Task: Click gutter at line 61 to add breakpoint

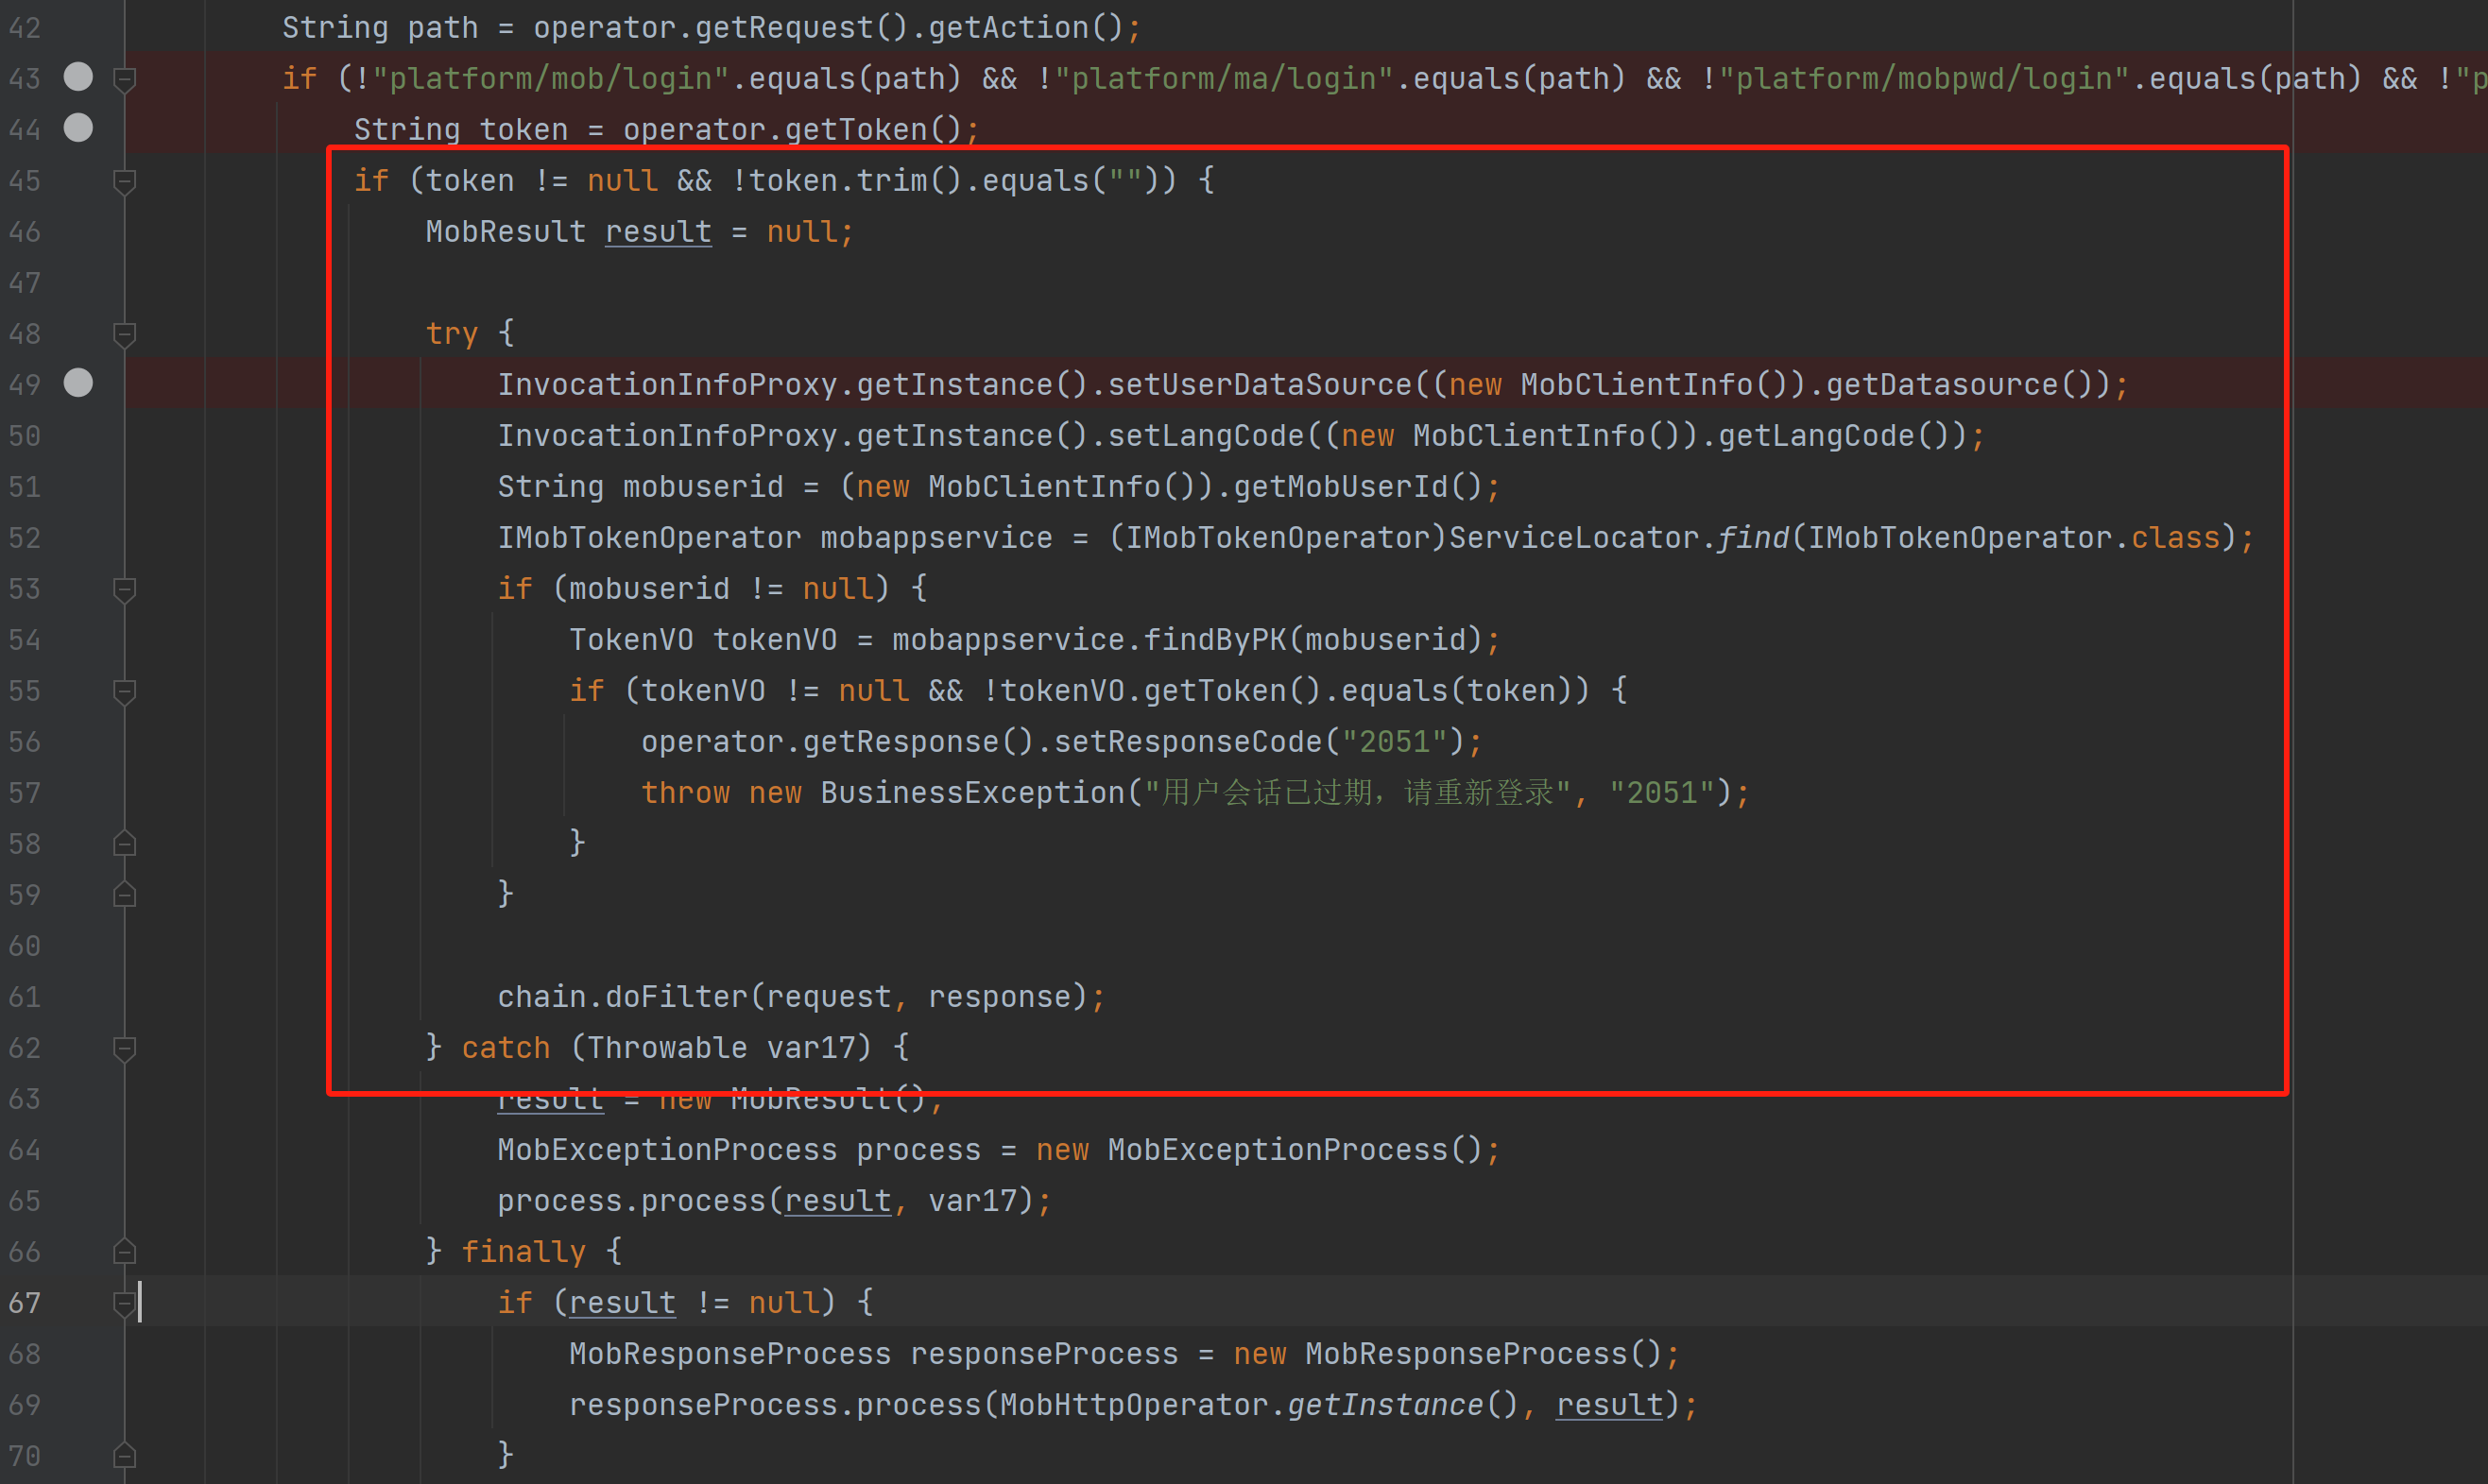Action: [78, 997]
